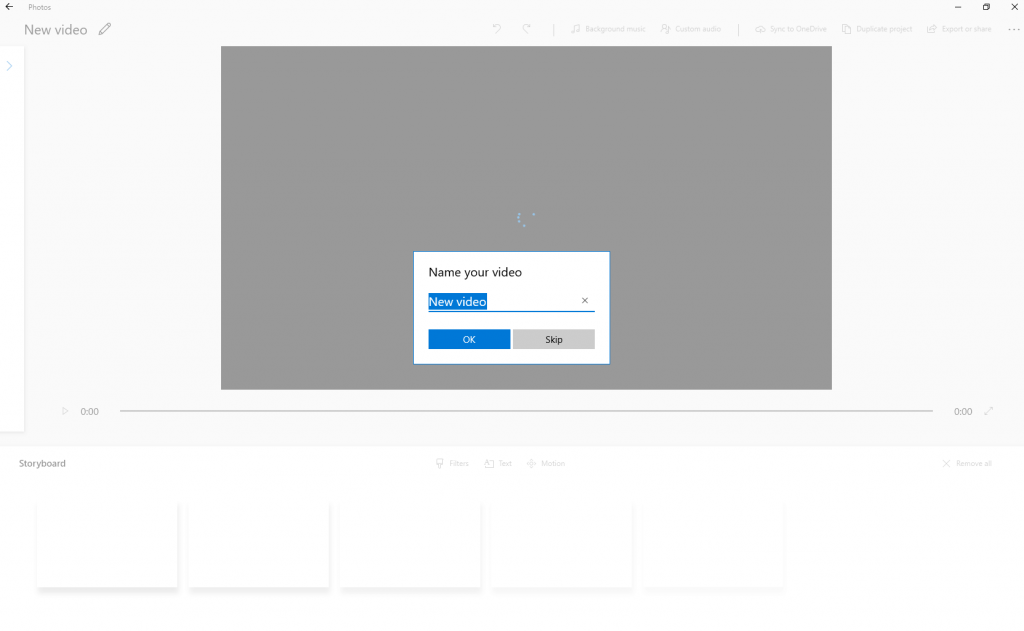Viewport: 1024px width, 631px height.
Task: Toggle full screen preview icon
Action: [x=989, y=411]
